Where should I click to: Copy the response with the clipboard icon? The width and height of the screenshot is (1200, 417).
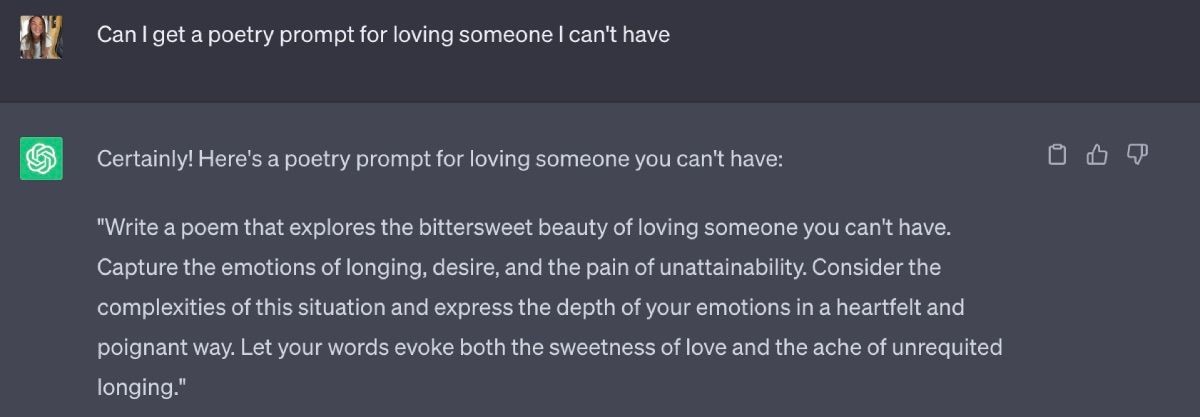1056,155
